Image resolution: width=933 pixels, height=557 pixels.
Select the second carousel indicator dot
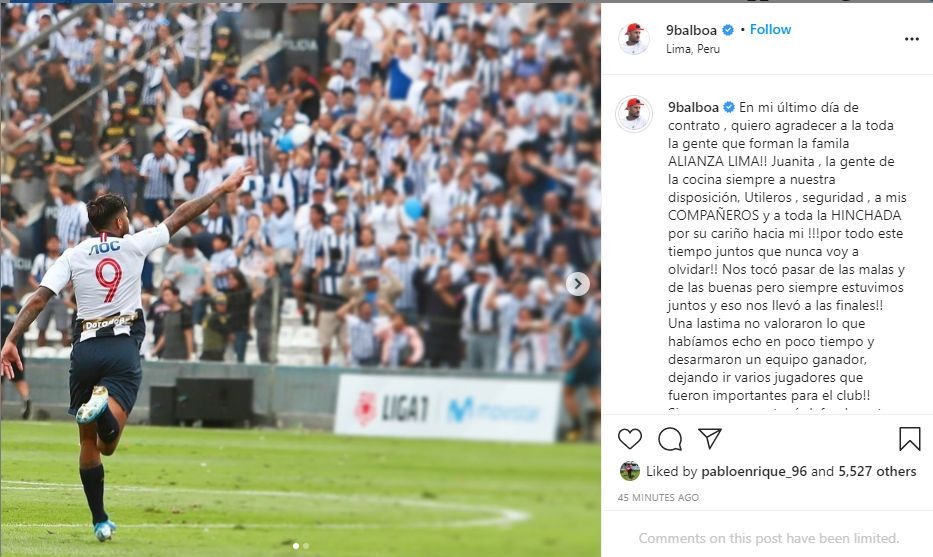click(306, 545)
